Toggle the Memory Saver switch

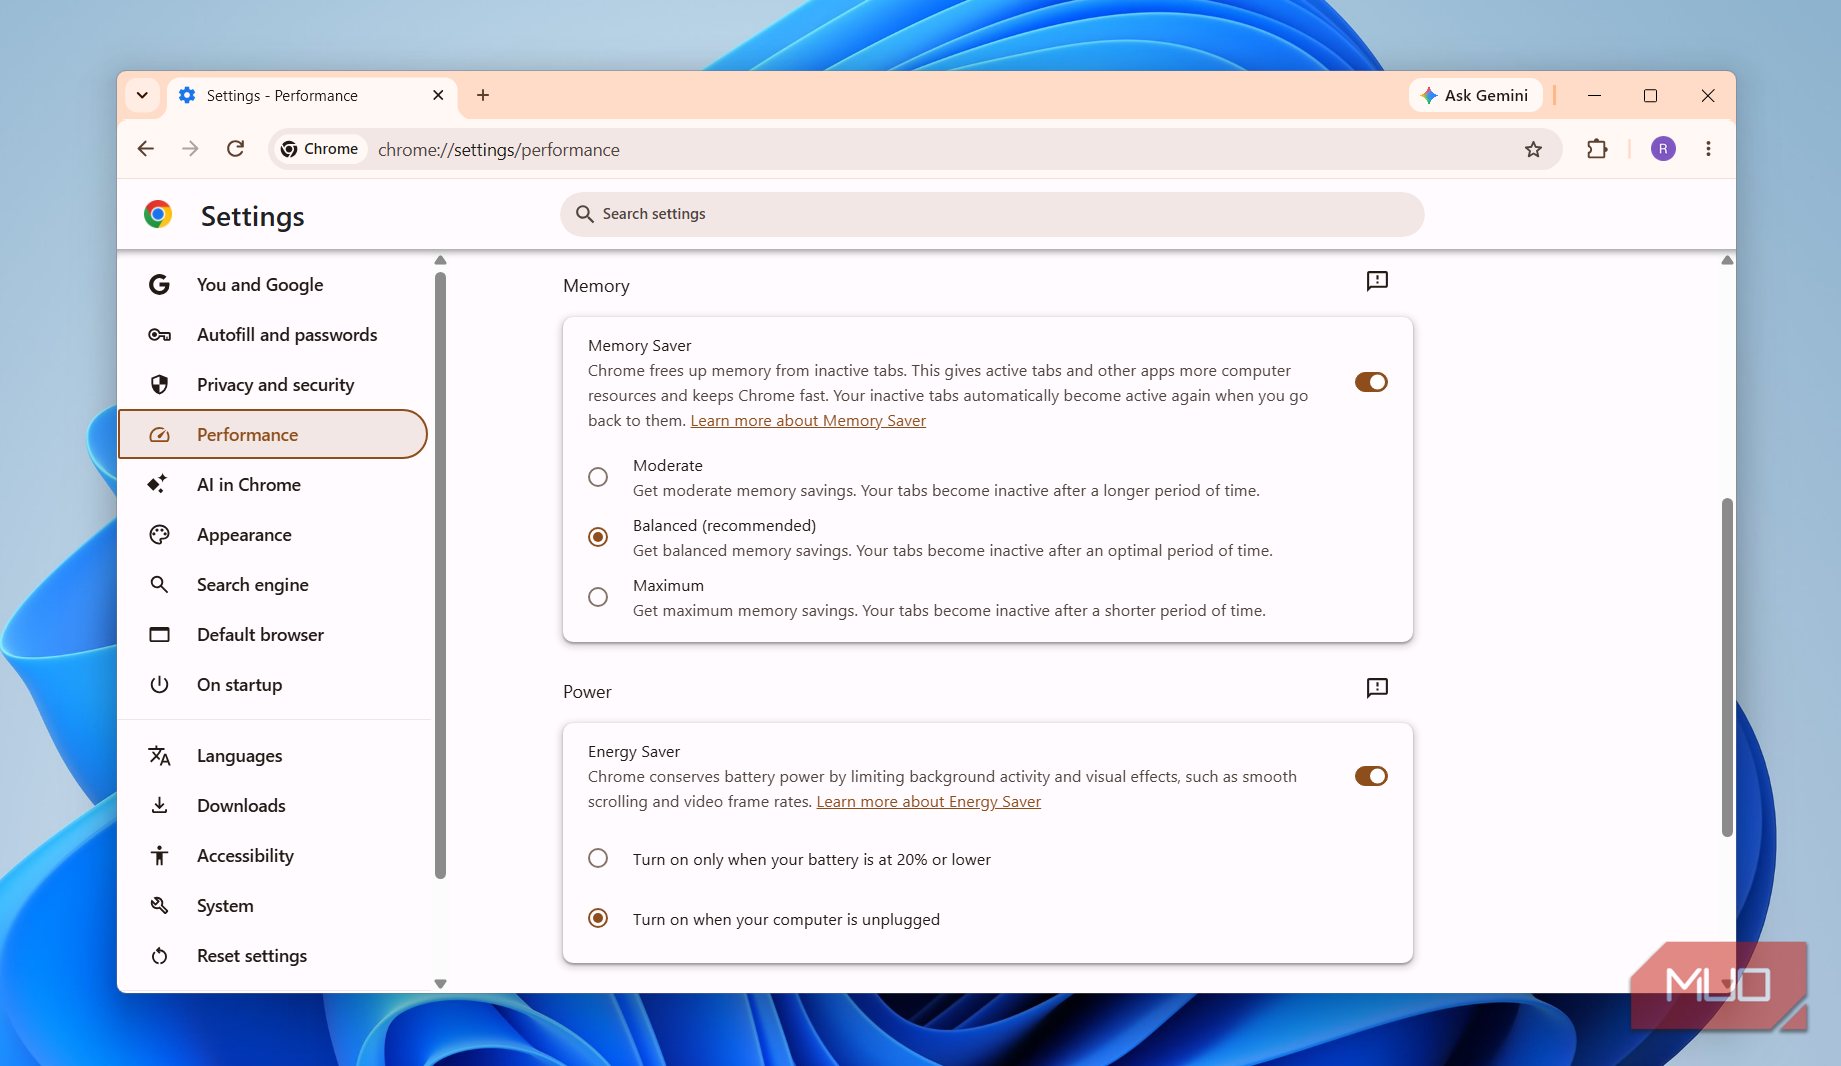point(1371,382)
